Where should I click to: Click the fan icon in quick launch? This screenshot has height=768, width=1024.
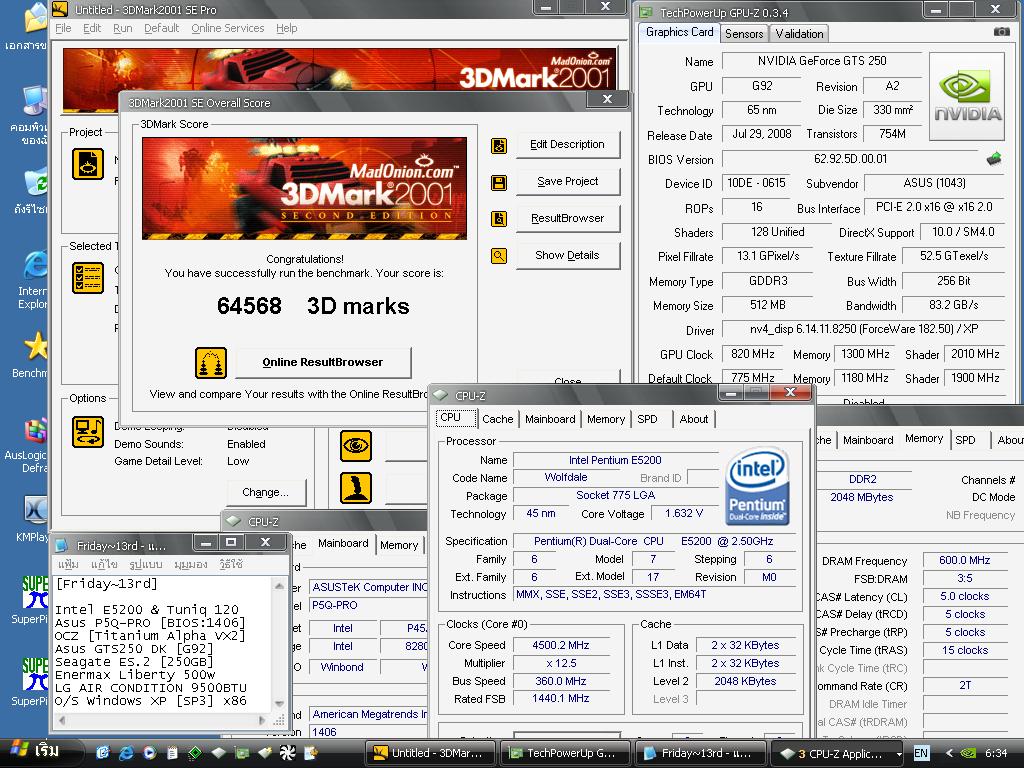(x=287, y=752)
